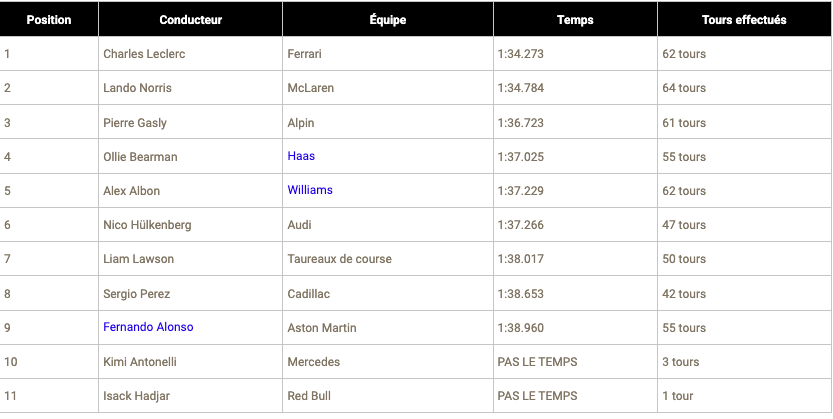Open the Haas team link
Image resolution: width=833 pixels, height=419 pixels.
coord(301,156)
